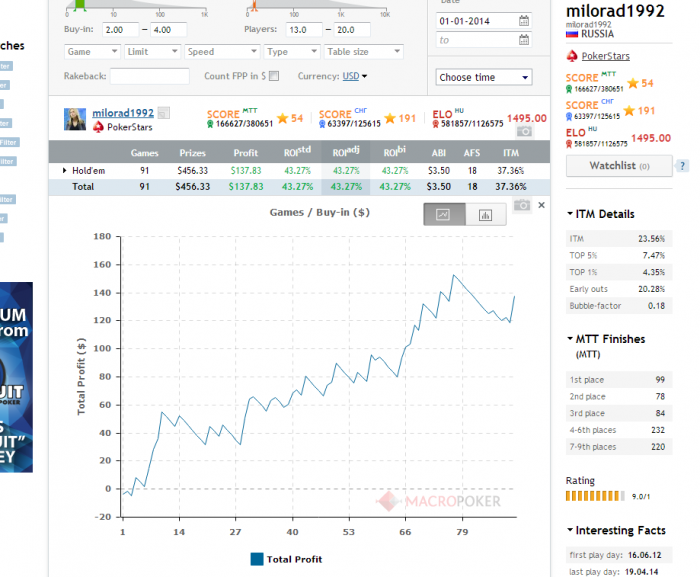
Task: Collapse the ITM Details section
Action: click(570, 214)
